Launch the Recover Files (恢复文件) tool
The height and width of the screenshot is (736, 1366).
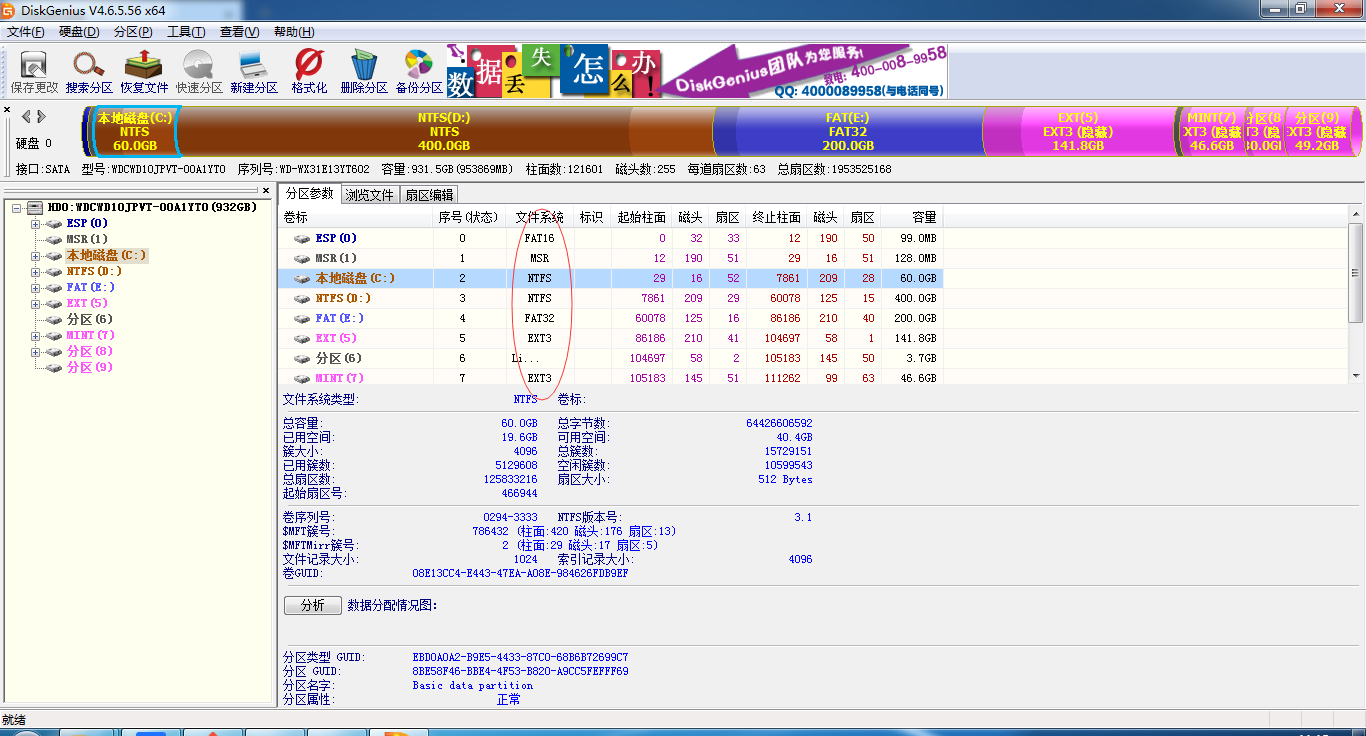[144, 72]
